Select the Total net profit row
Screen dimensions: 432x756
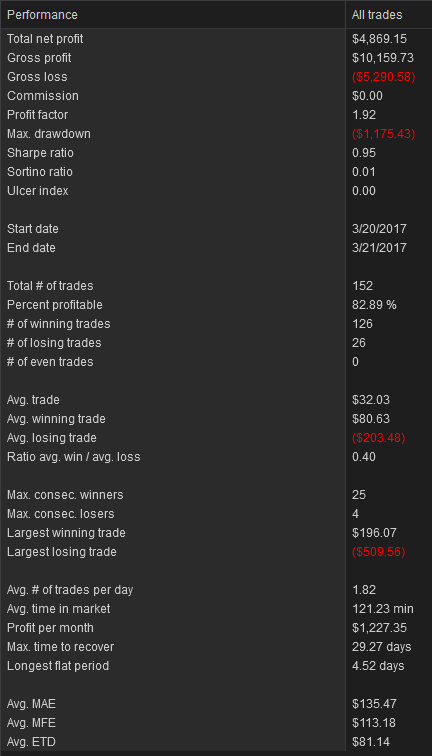click(x=216, y=39)
